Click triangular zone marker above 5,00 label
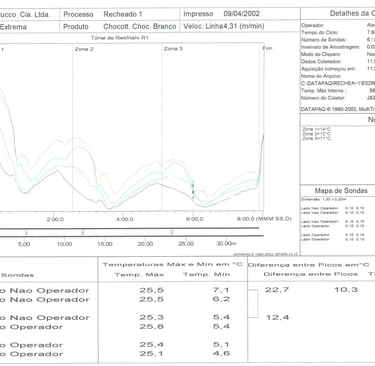 26,232
